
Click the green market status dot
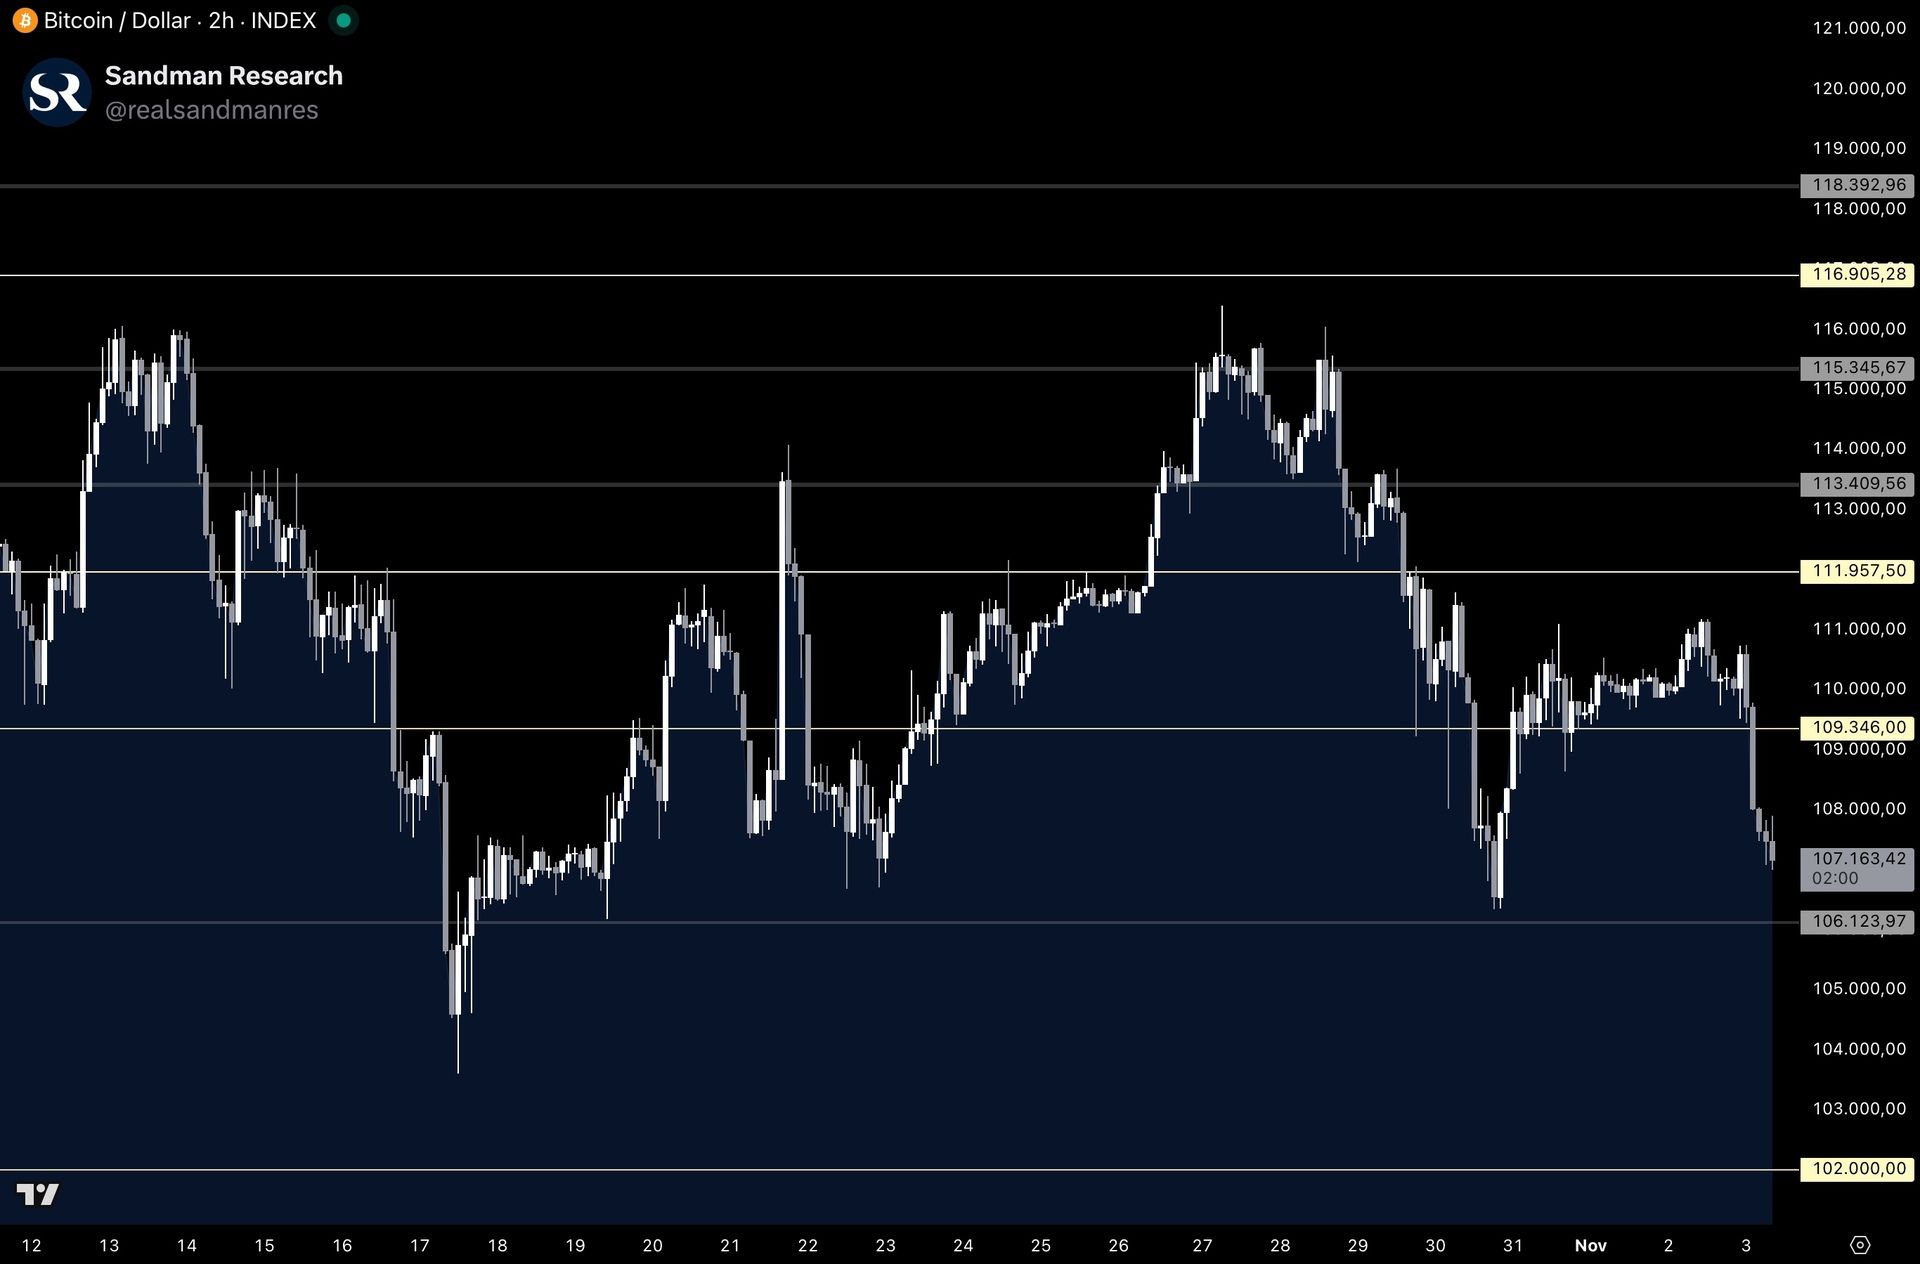click(x=343, y=20)
